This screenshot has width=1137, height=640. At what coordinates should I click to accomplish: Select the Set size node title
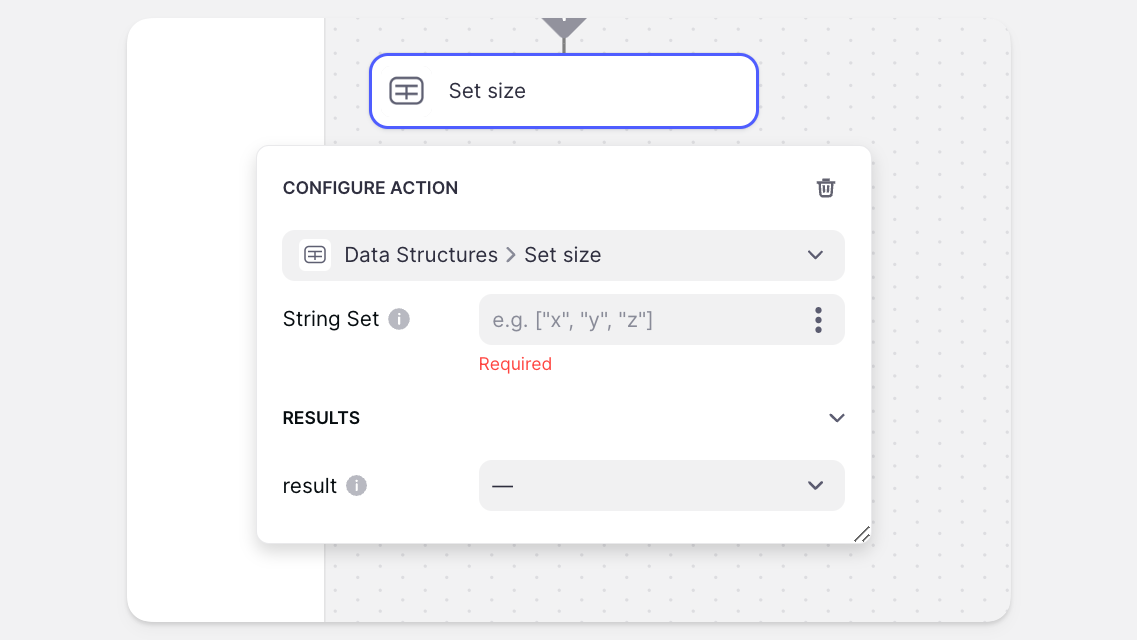pyautogui.click(x=487, y=91)
